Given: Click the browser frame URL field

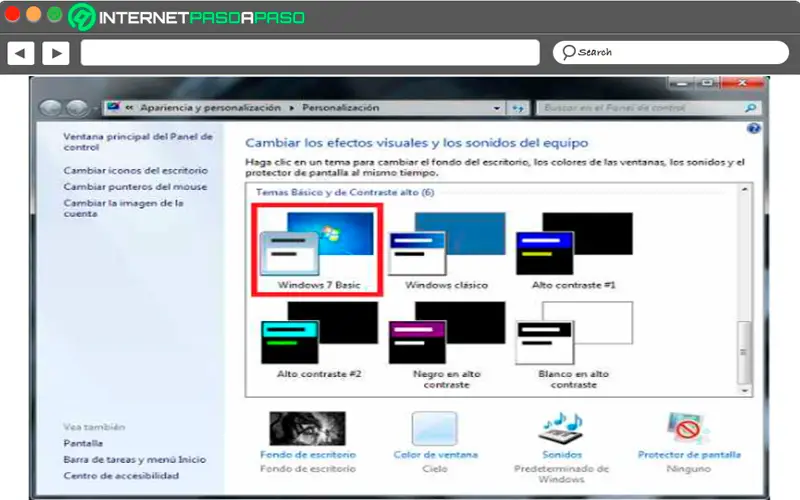Looking at the screenshot, I should coord(310,53).
